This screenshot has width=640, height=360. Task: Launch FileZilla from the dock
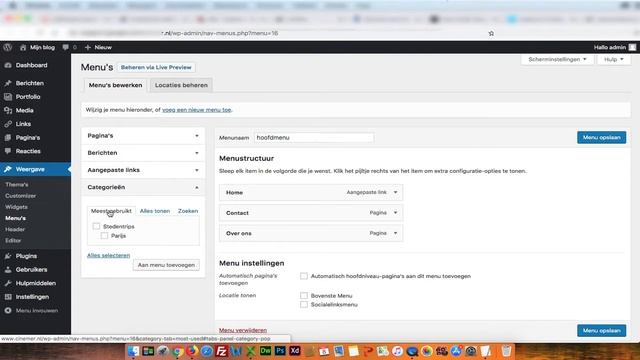point(221,351)
